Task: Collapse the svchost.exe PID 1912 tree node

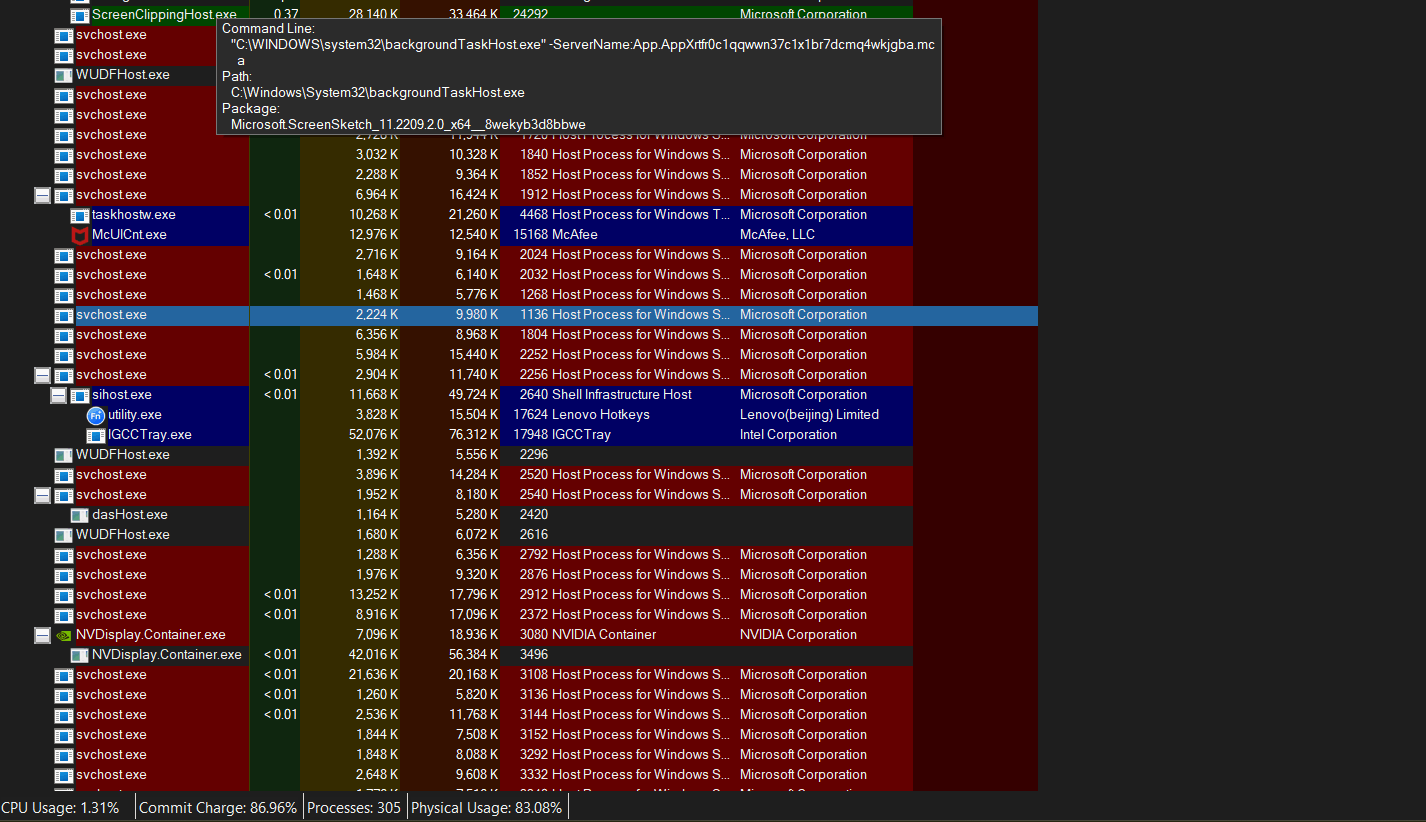Action: click(x=42, y=195)
